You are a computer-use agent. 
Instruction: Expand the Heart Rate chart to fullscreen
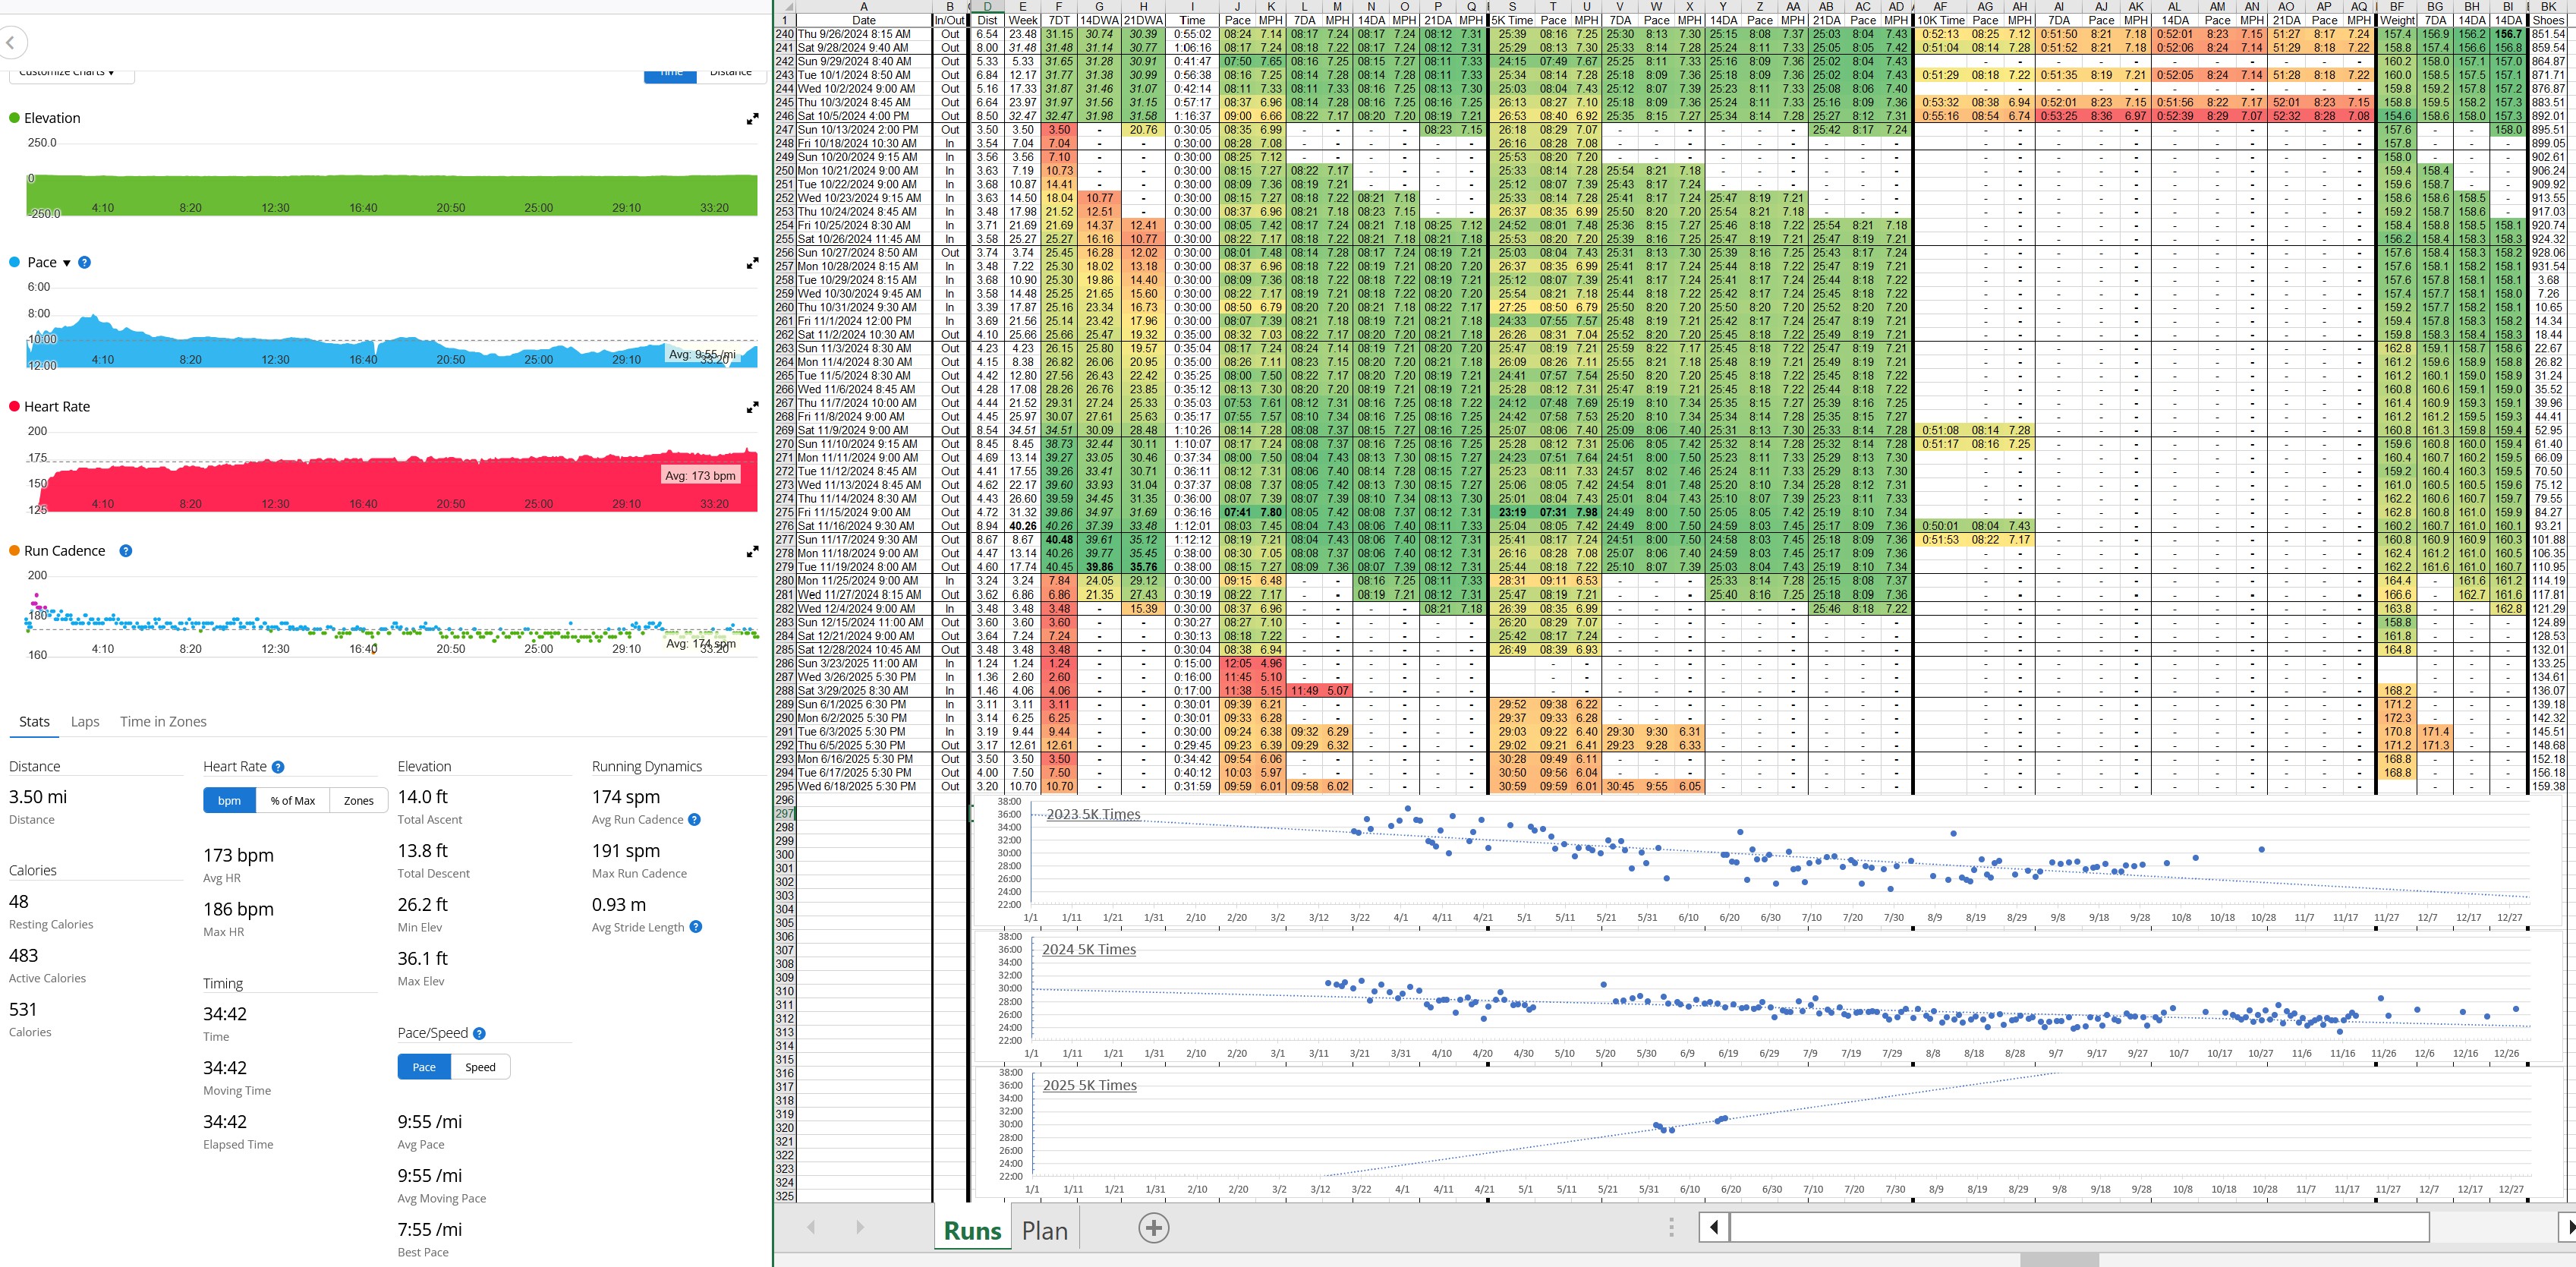tap(752, 407)
